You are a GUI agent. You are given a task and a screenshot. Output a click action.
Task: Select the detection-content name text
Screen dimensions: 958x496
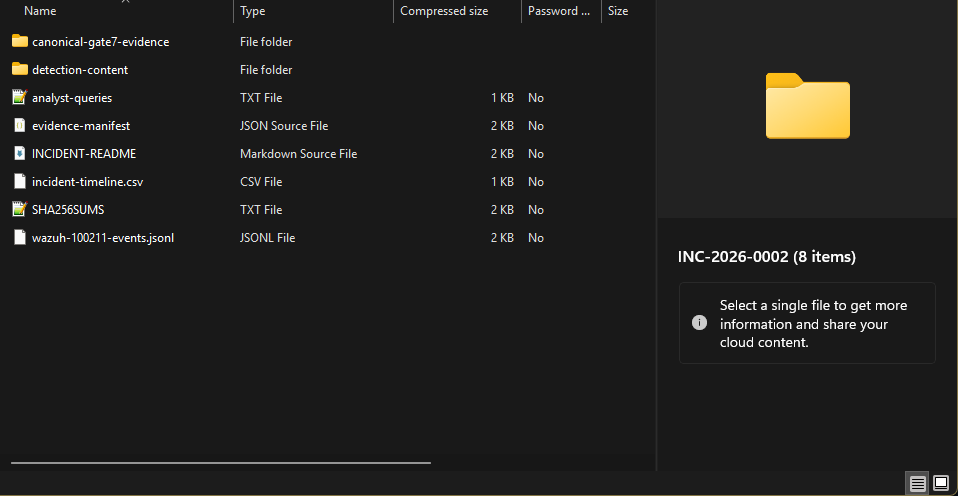pyautogui.click(x=80, y=70)
